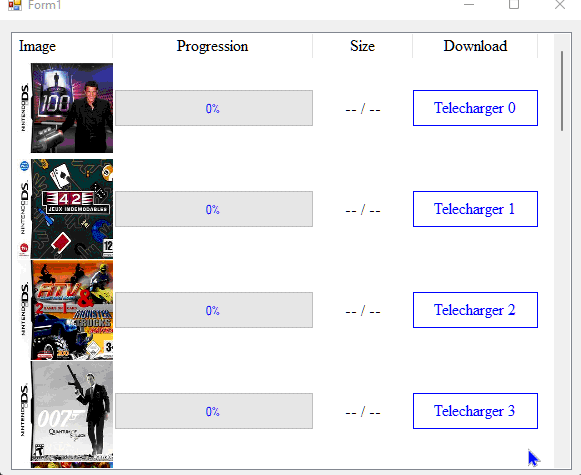Click the Telecharger 2 button
Viewport: 581px width, 475px height.
tap(475, 310)
